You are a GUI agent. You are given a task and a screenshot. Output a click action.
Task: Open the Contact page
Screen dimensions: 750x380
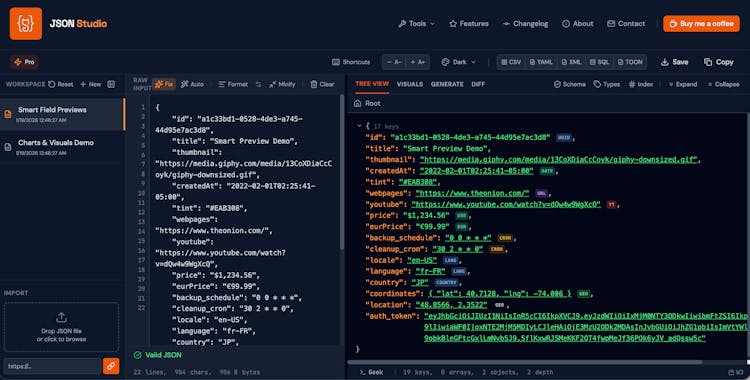click(626, 23)
